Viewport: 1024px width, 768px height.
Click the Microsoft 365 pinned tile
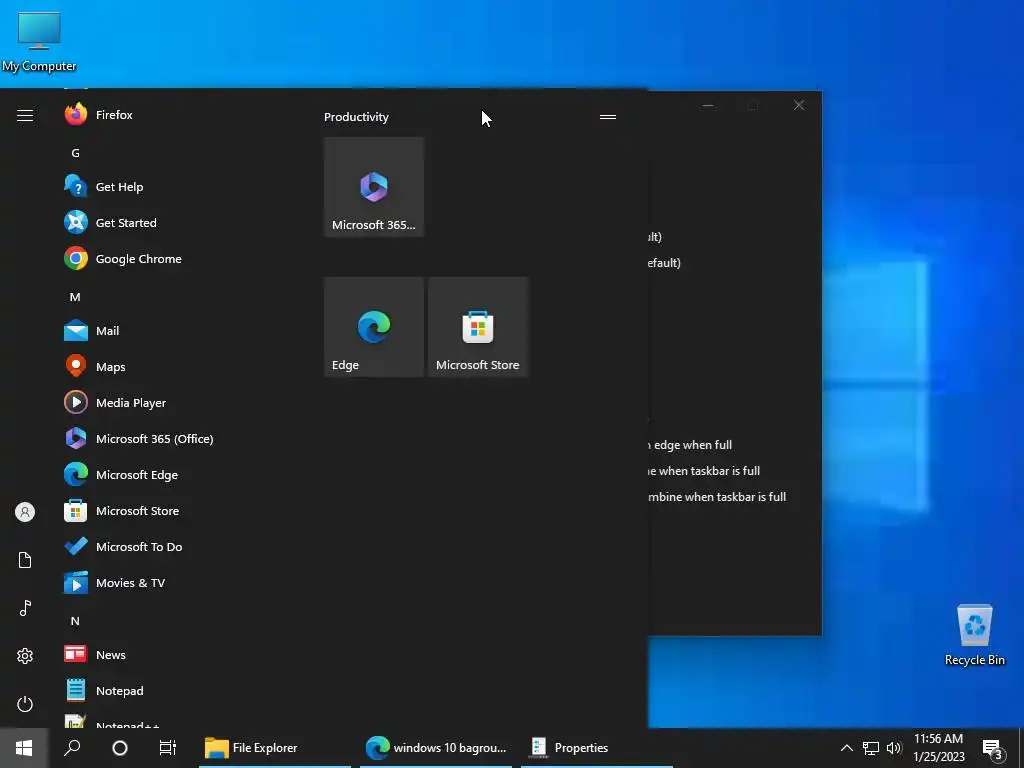point(374,187)
